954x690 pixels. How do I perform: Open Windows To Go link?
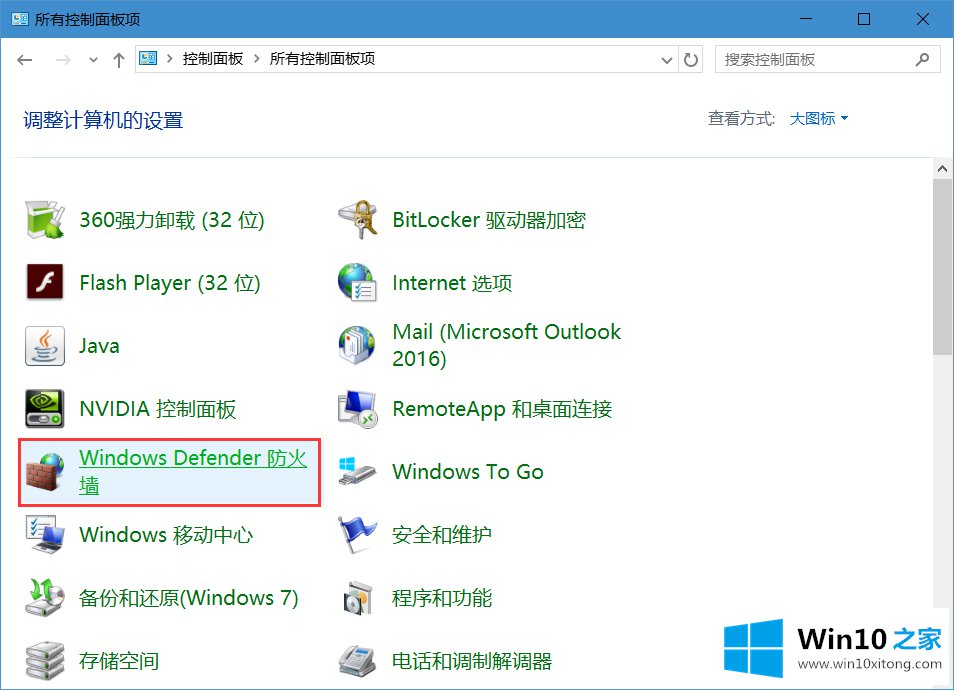(468, 472)
